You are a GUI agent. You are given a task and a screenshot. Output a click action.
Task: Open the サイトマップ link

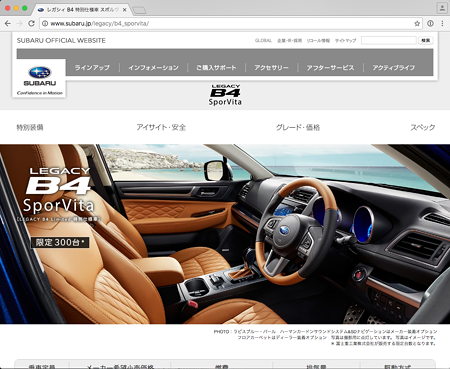[x=345, y=41]
